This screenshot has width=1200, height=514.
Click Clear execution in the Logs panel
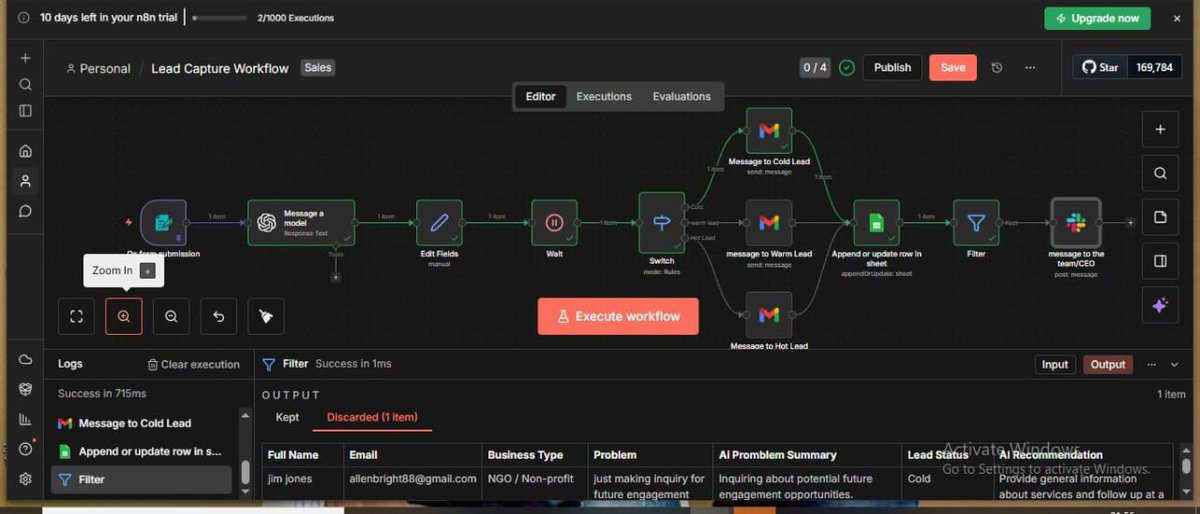click(x=194, y=365)
